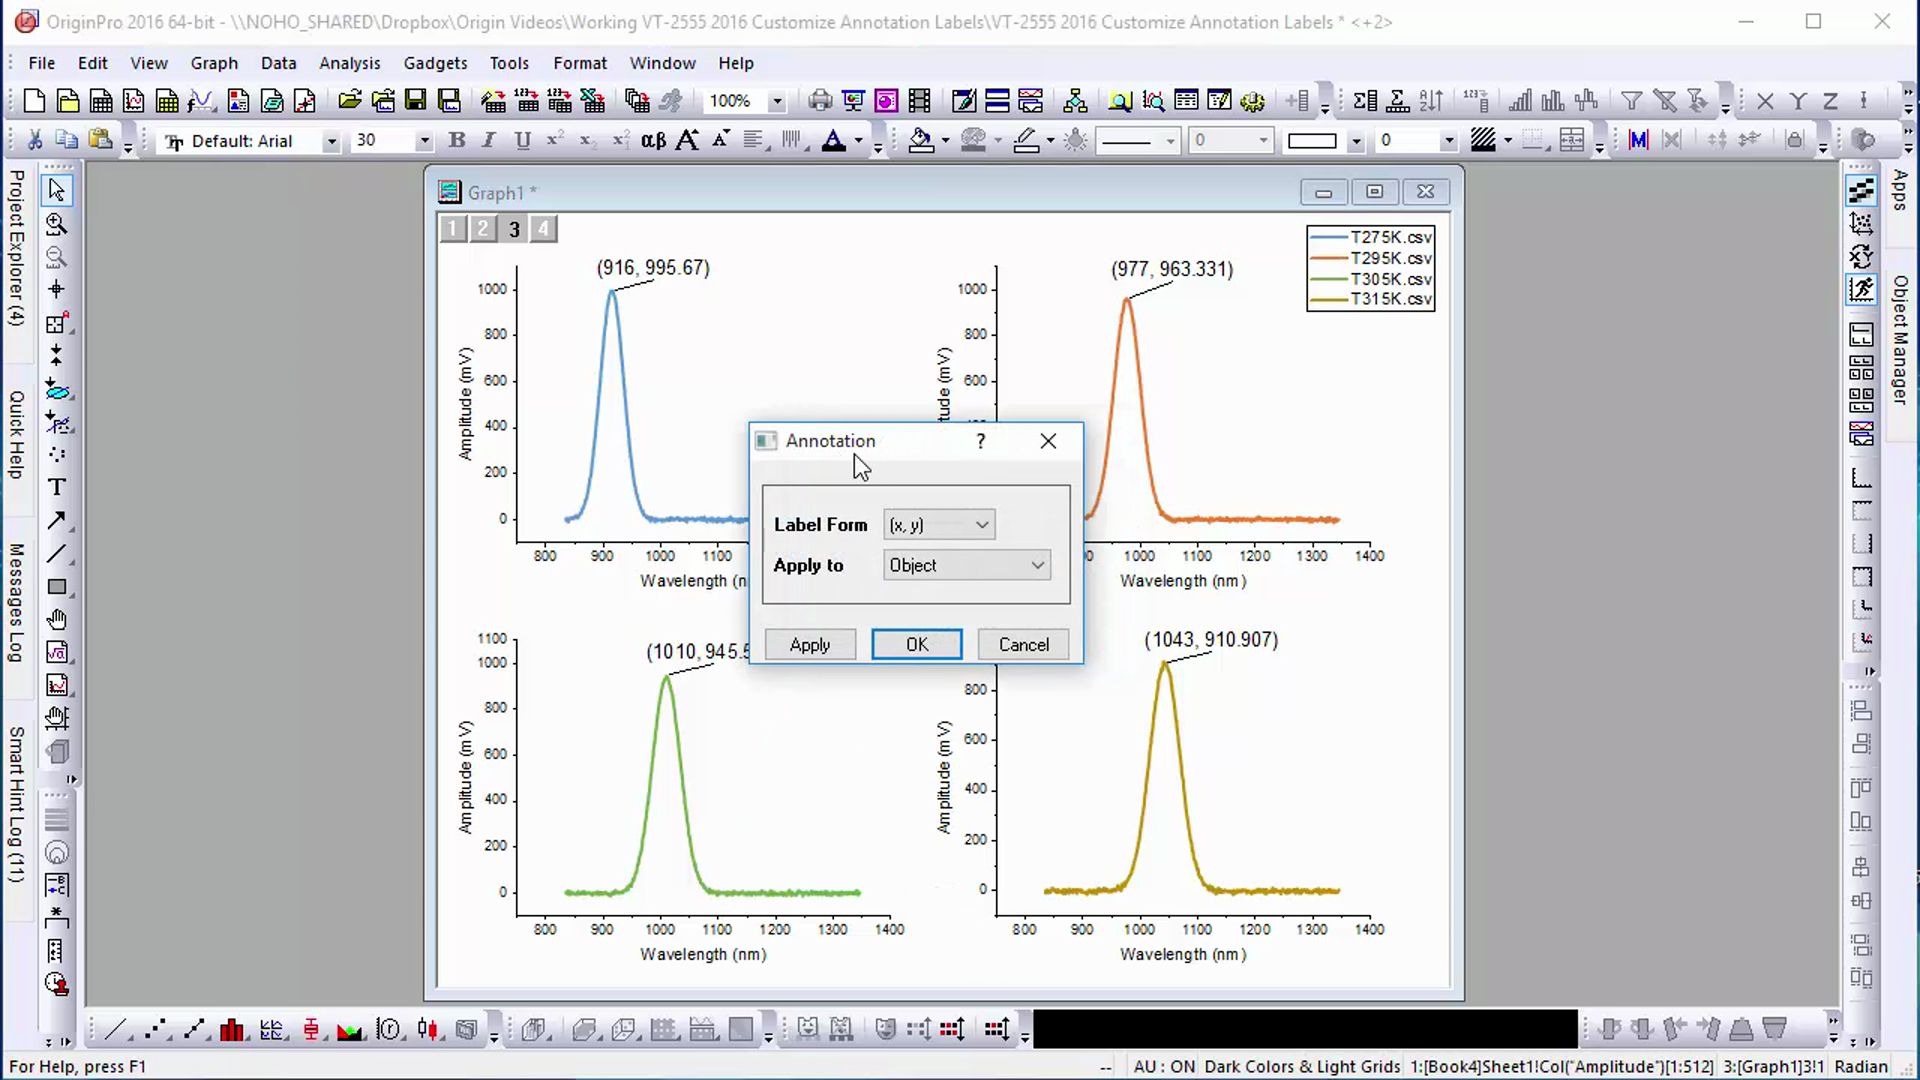Image resolution: width=1920 pixels, height=1080 pixels.
Task: Click Apply in Annotation dialog
Action: (810, 645)
